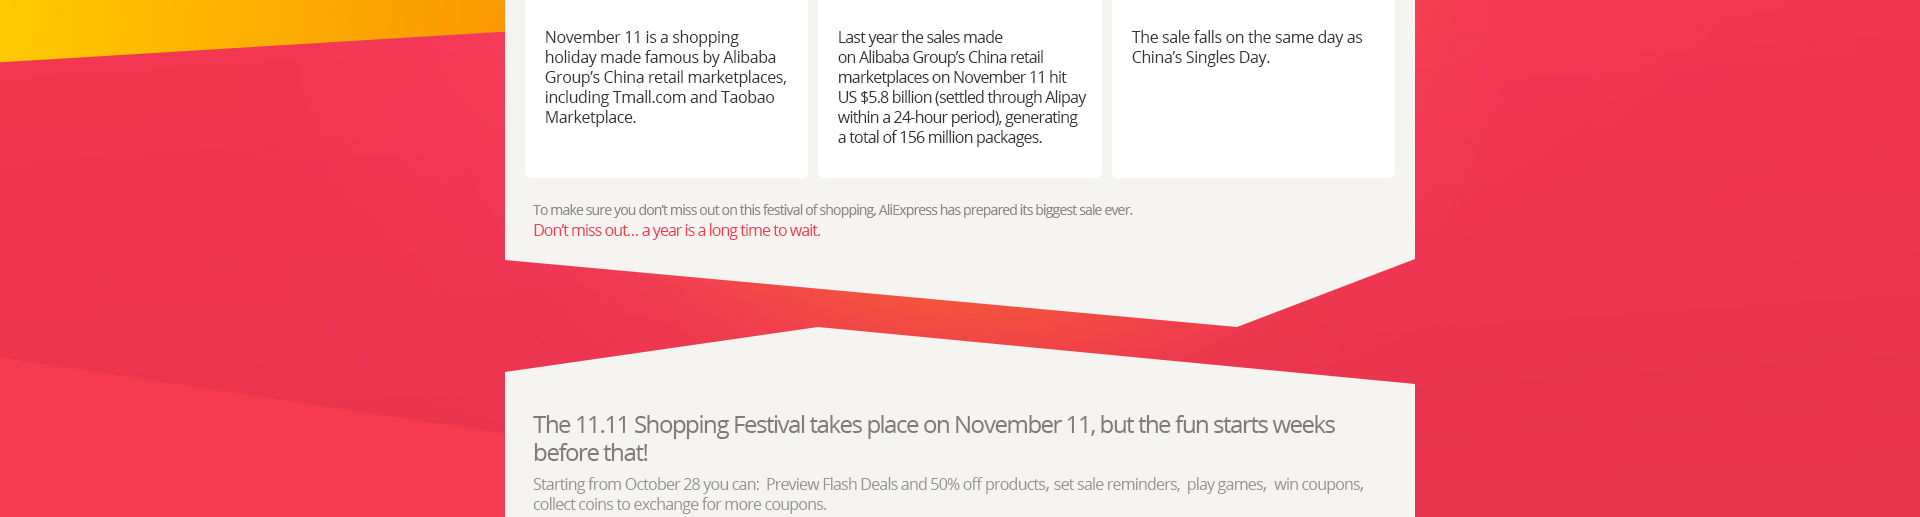1920x517 pixels.
Task: Click the 'China's Singles Day' text
Action: 1200,57
